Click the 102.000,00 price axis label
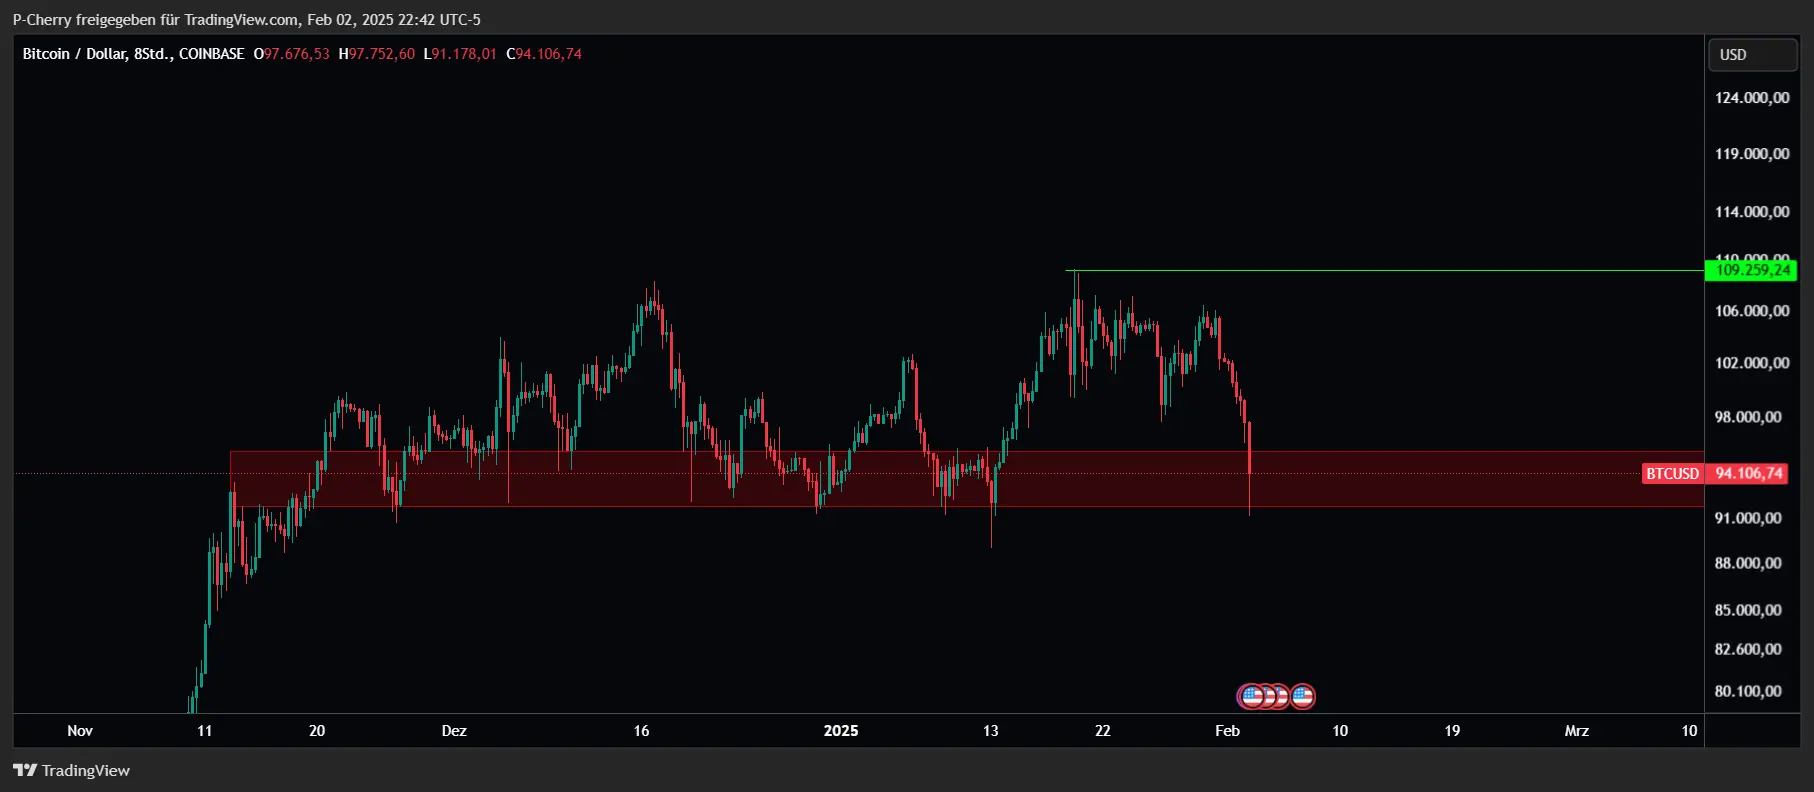Viewport: 1814px width, 792px height. point(1752,363)
